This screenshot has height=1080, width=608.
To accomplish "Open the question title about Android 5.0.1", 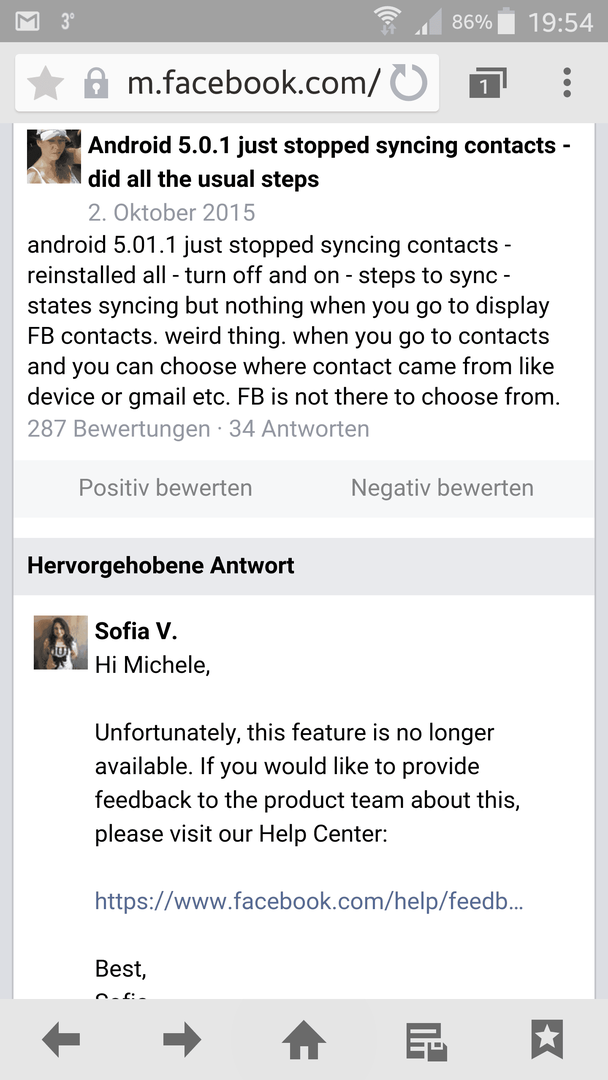I will pyautogui.click(x=329, y=163).
